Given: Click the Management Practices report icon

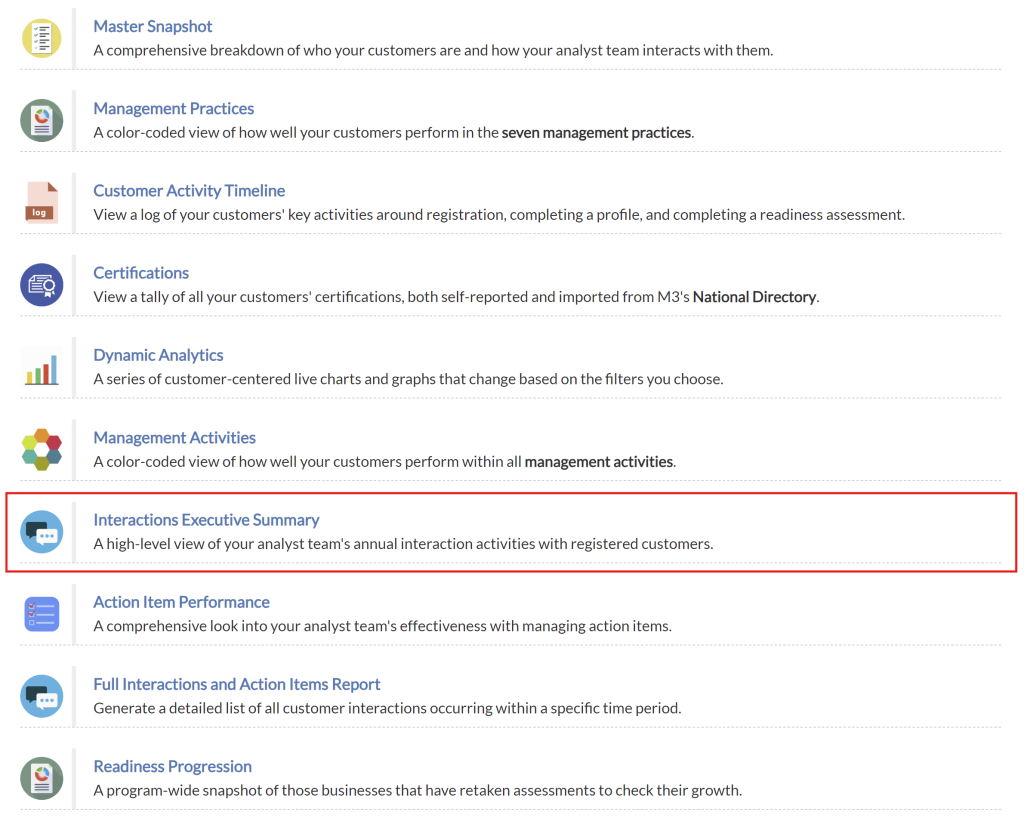Looking at the screenshot, I should click(x=42, y=120).
